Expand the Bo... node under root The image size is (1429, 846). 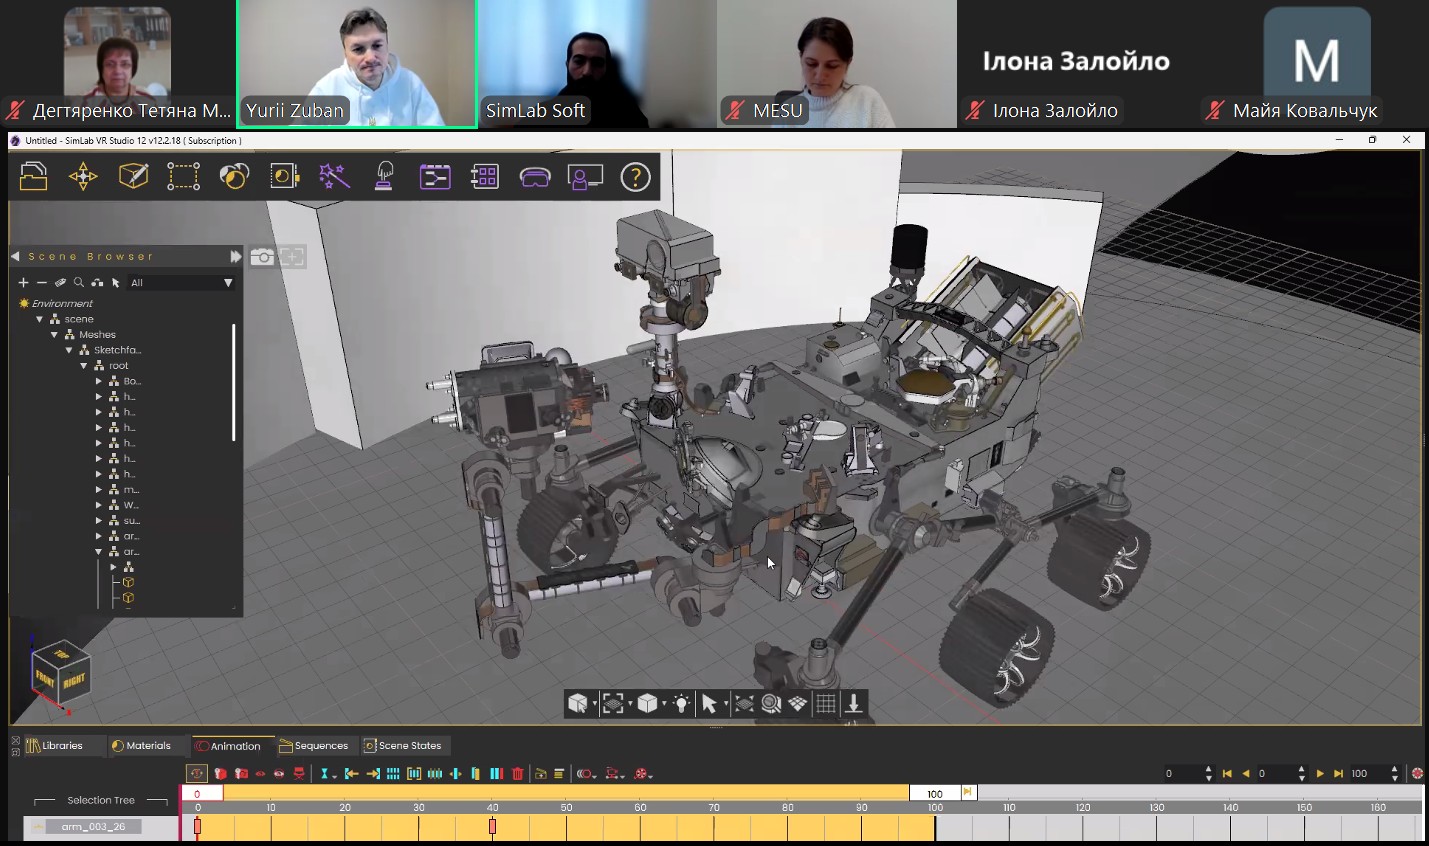point(99,381)
